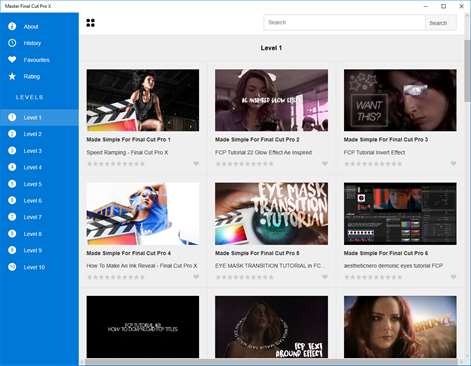The image size is (471, 366).
Task: Click the About info icon
Action: [12, 26]
